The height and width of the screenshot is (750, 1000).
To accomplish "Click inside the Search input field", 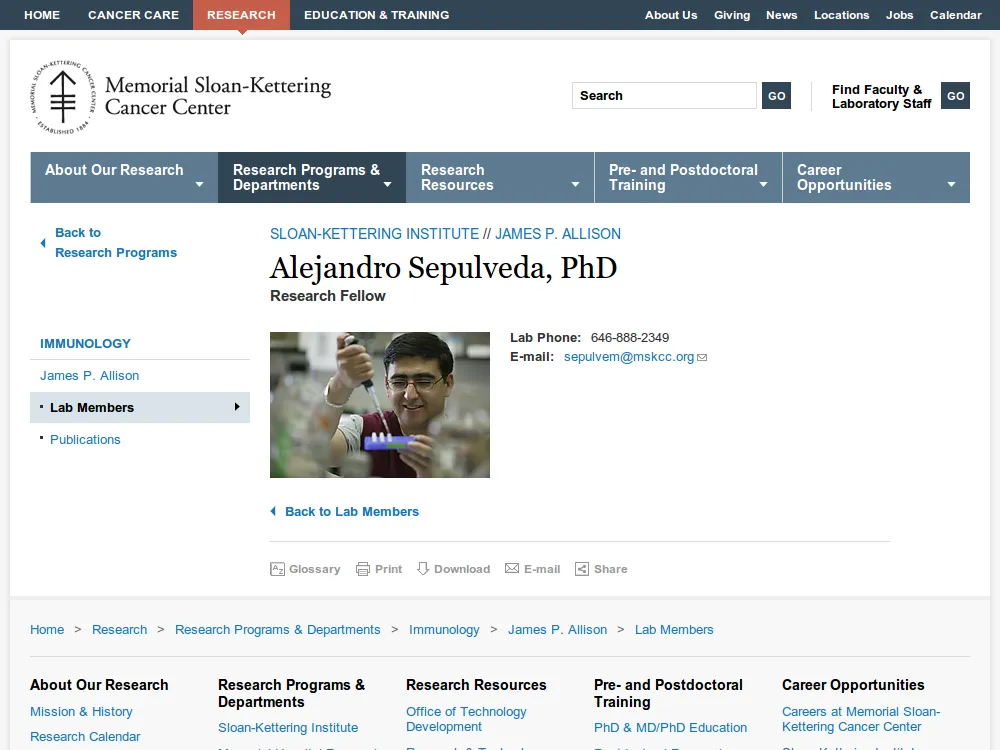I will coord(664,96).
